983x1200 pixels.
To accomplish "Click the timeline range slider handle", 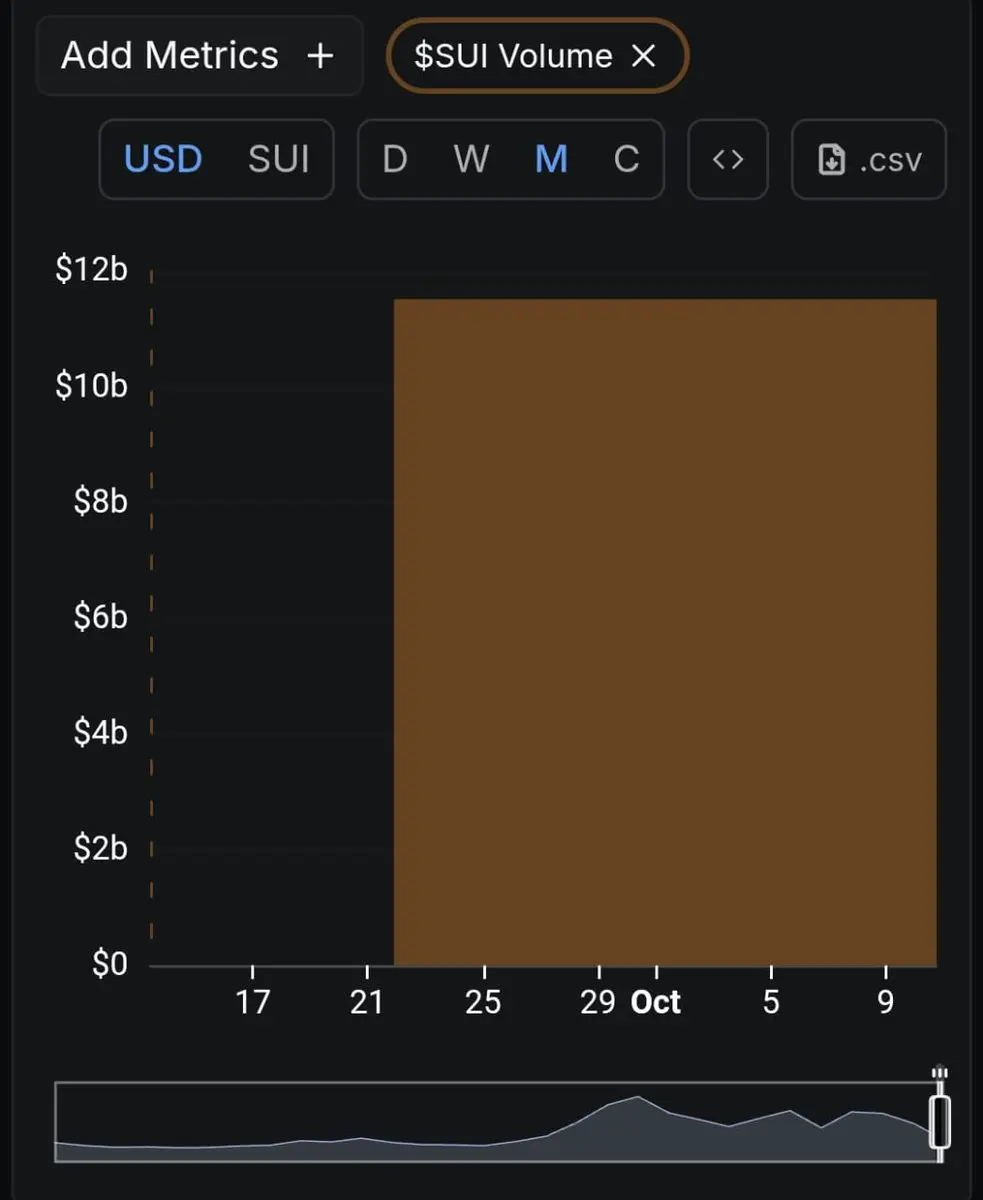I will pyautogui.click(x=940, y=1122).
